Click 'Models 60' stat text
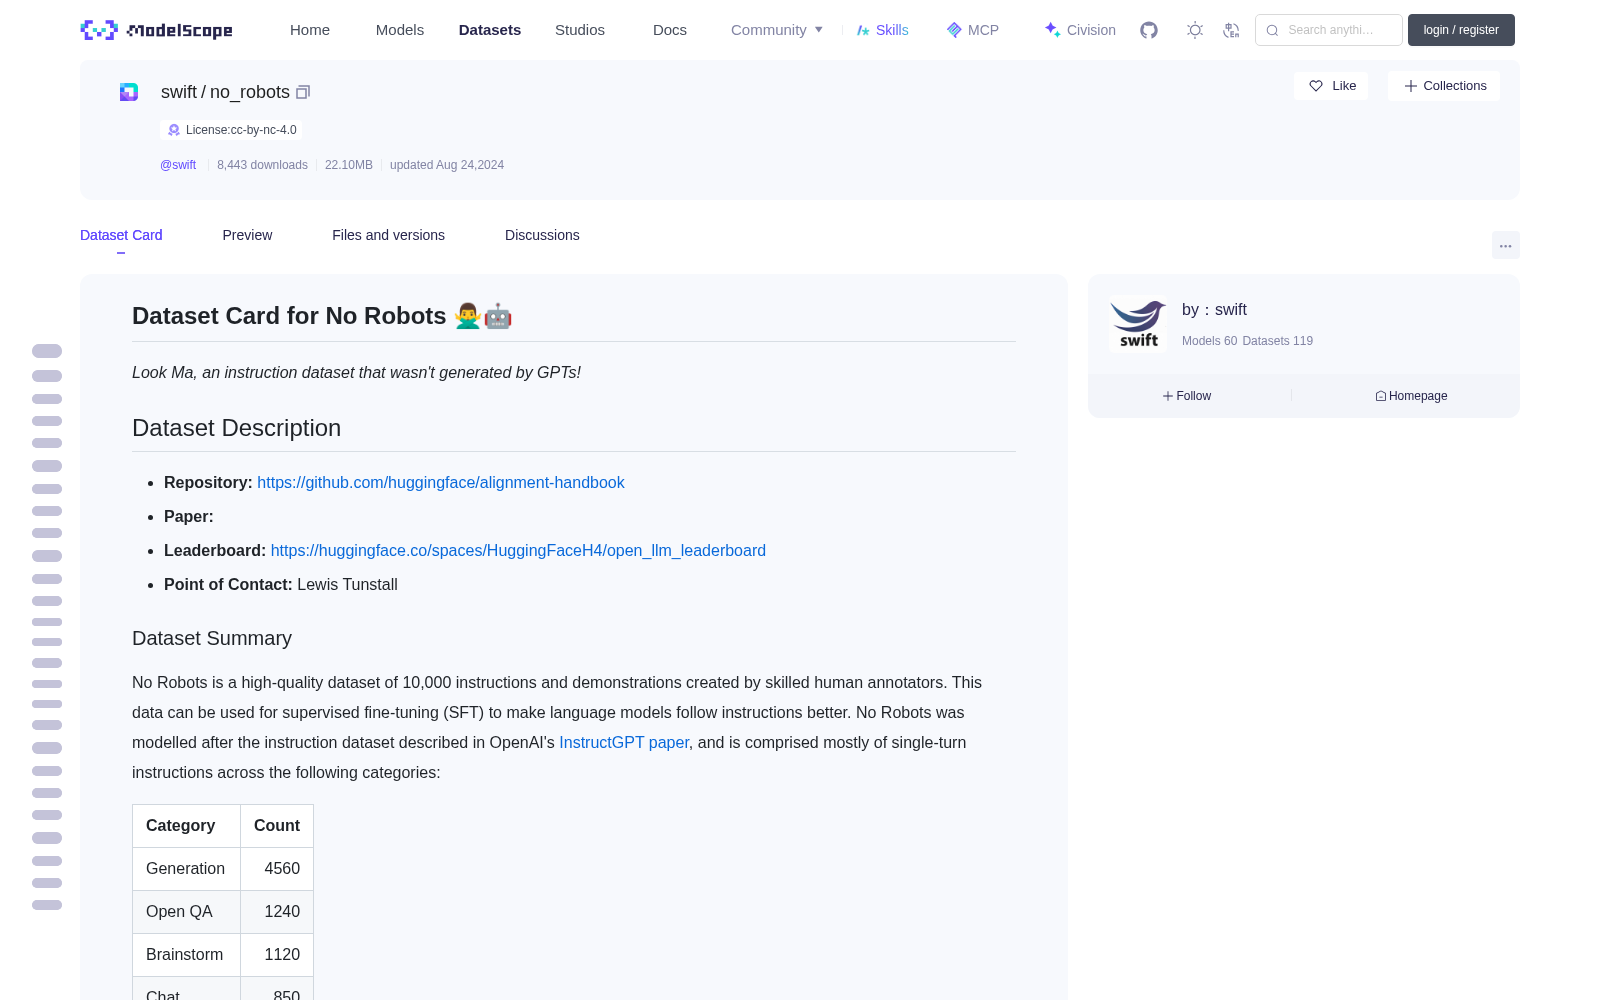 coord(1209,341)
